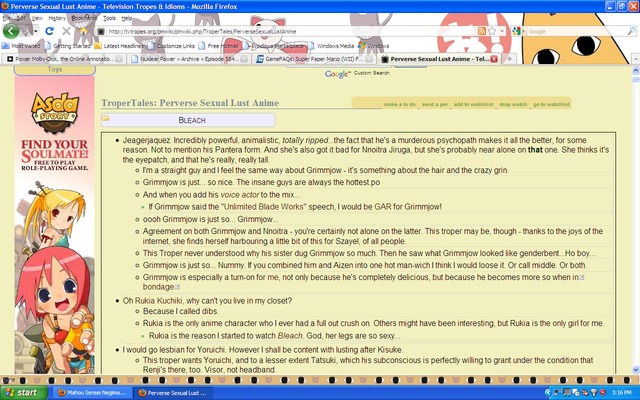Viewport: 640px width, 400px height.
Task: Open the Bookmarks menu
Action: point(84,18)
